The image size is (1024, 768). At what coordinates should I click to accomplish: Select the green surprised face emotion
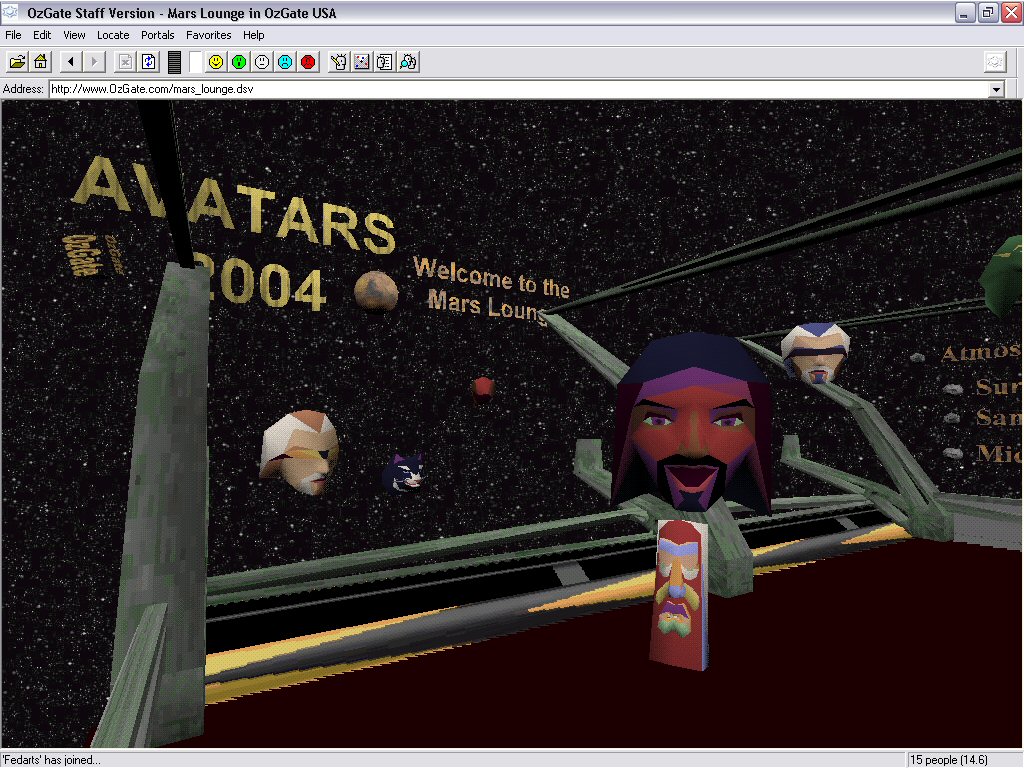click(239, 62)
